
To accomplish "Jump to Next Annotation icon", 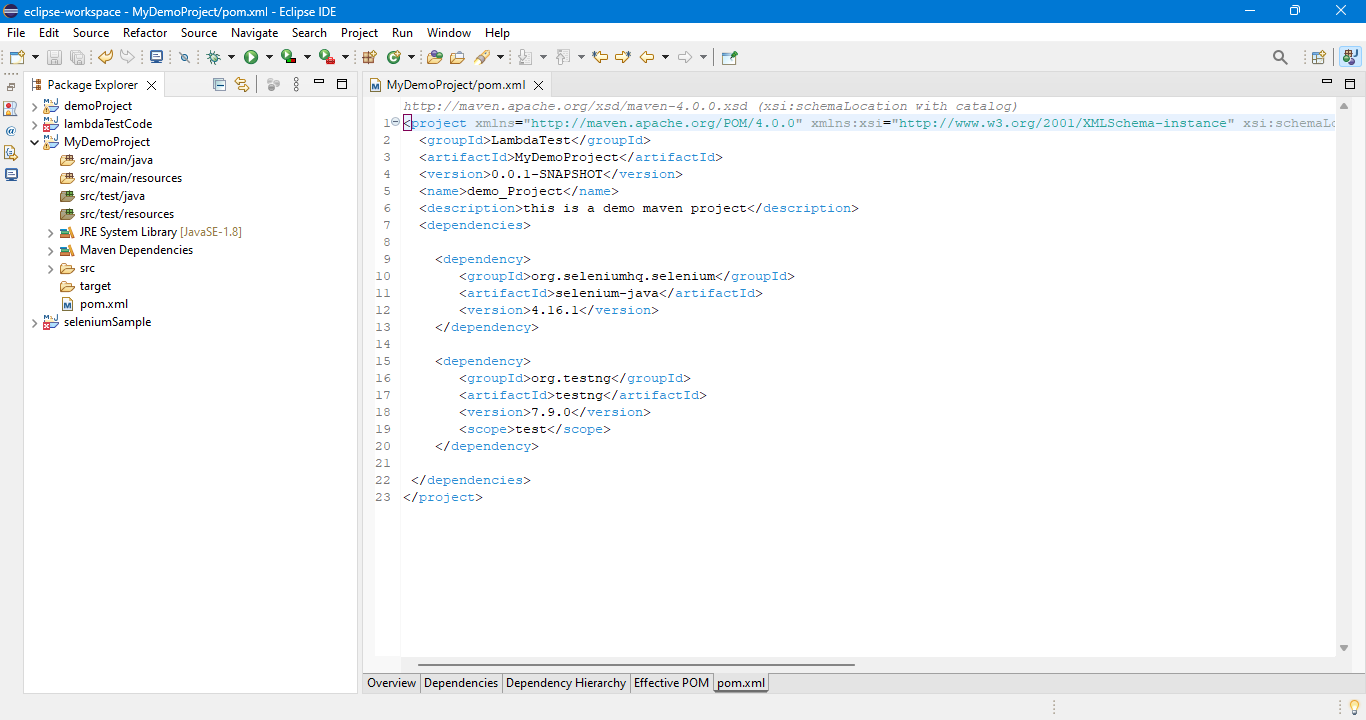I will (x=526, y=57).
